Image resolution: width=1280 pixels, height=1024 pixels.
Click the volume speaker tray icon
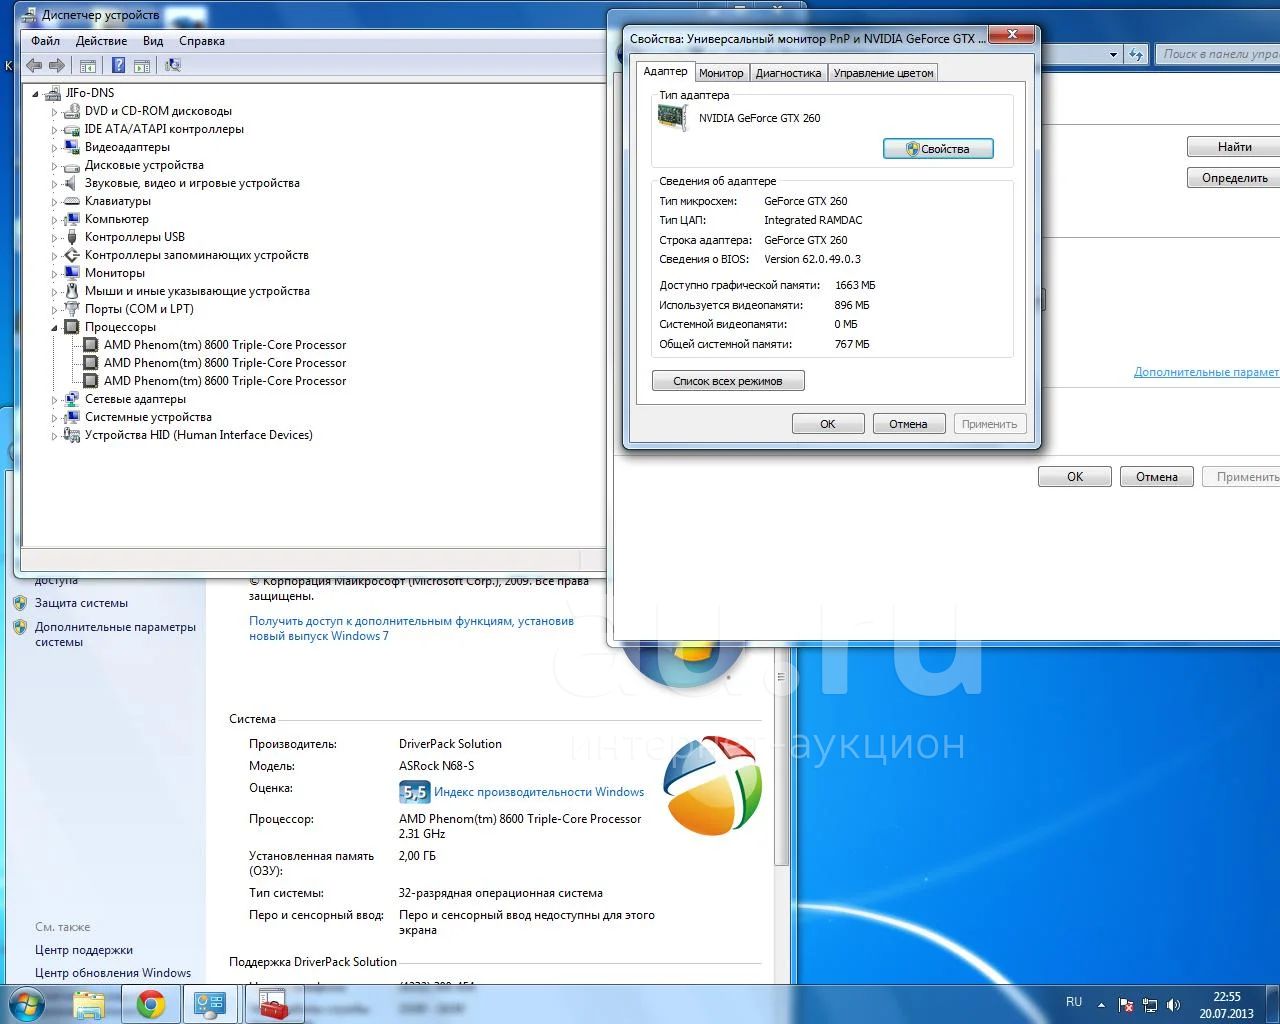coord(1174,1005)
